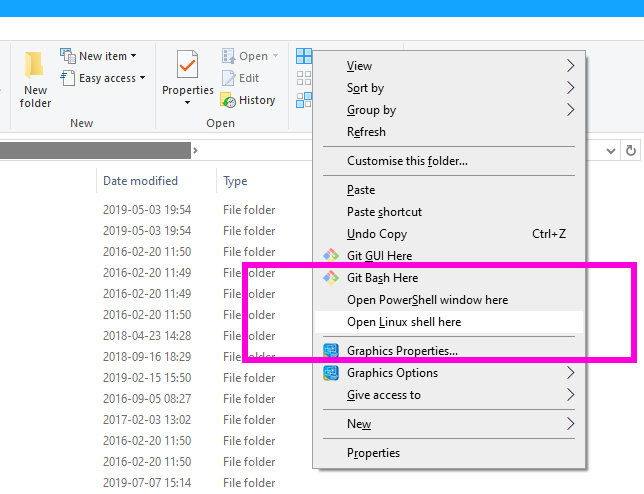Click the Invert selection icon in ribbon

point(304,100)
